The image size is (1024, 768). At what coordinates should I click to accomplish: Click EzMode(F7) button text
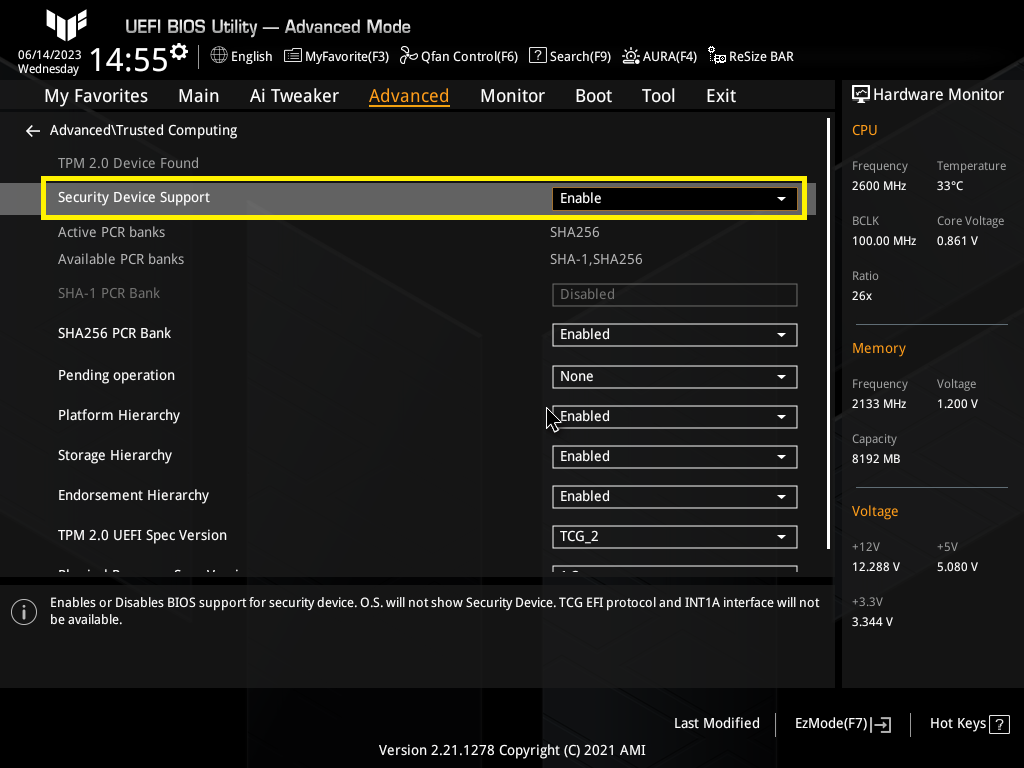(x=831, y=724)
